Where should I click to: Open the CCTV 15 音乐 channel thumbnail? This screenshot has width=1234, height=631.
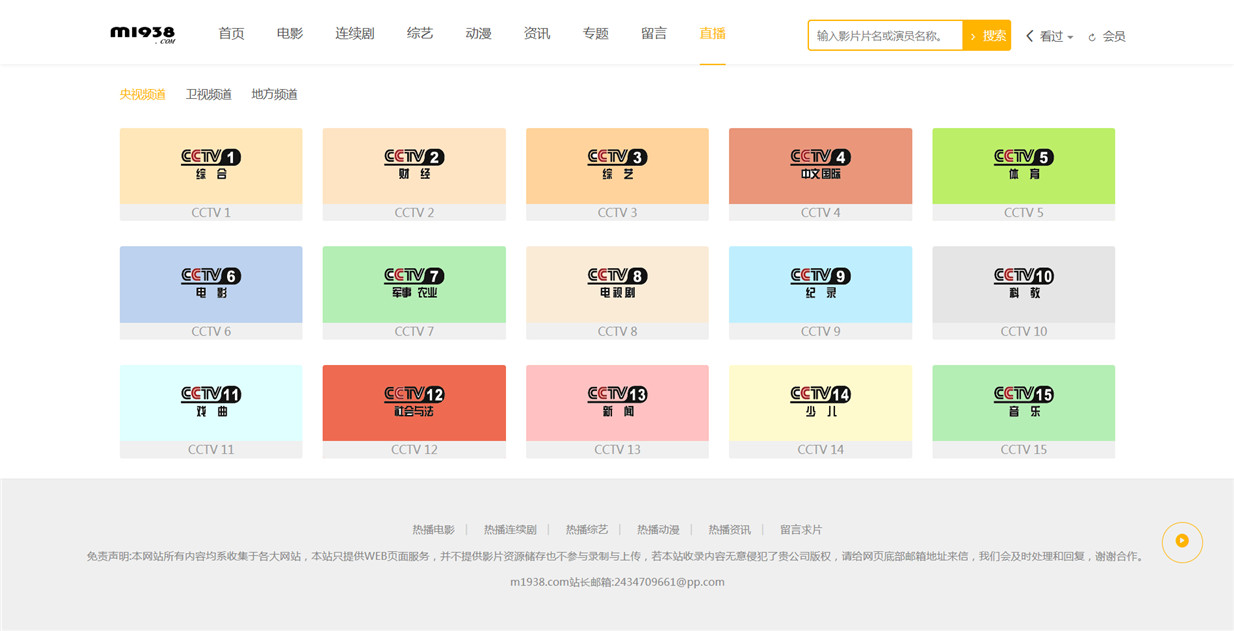coord(1023,403)
